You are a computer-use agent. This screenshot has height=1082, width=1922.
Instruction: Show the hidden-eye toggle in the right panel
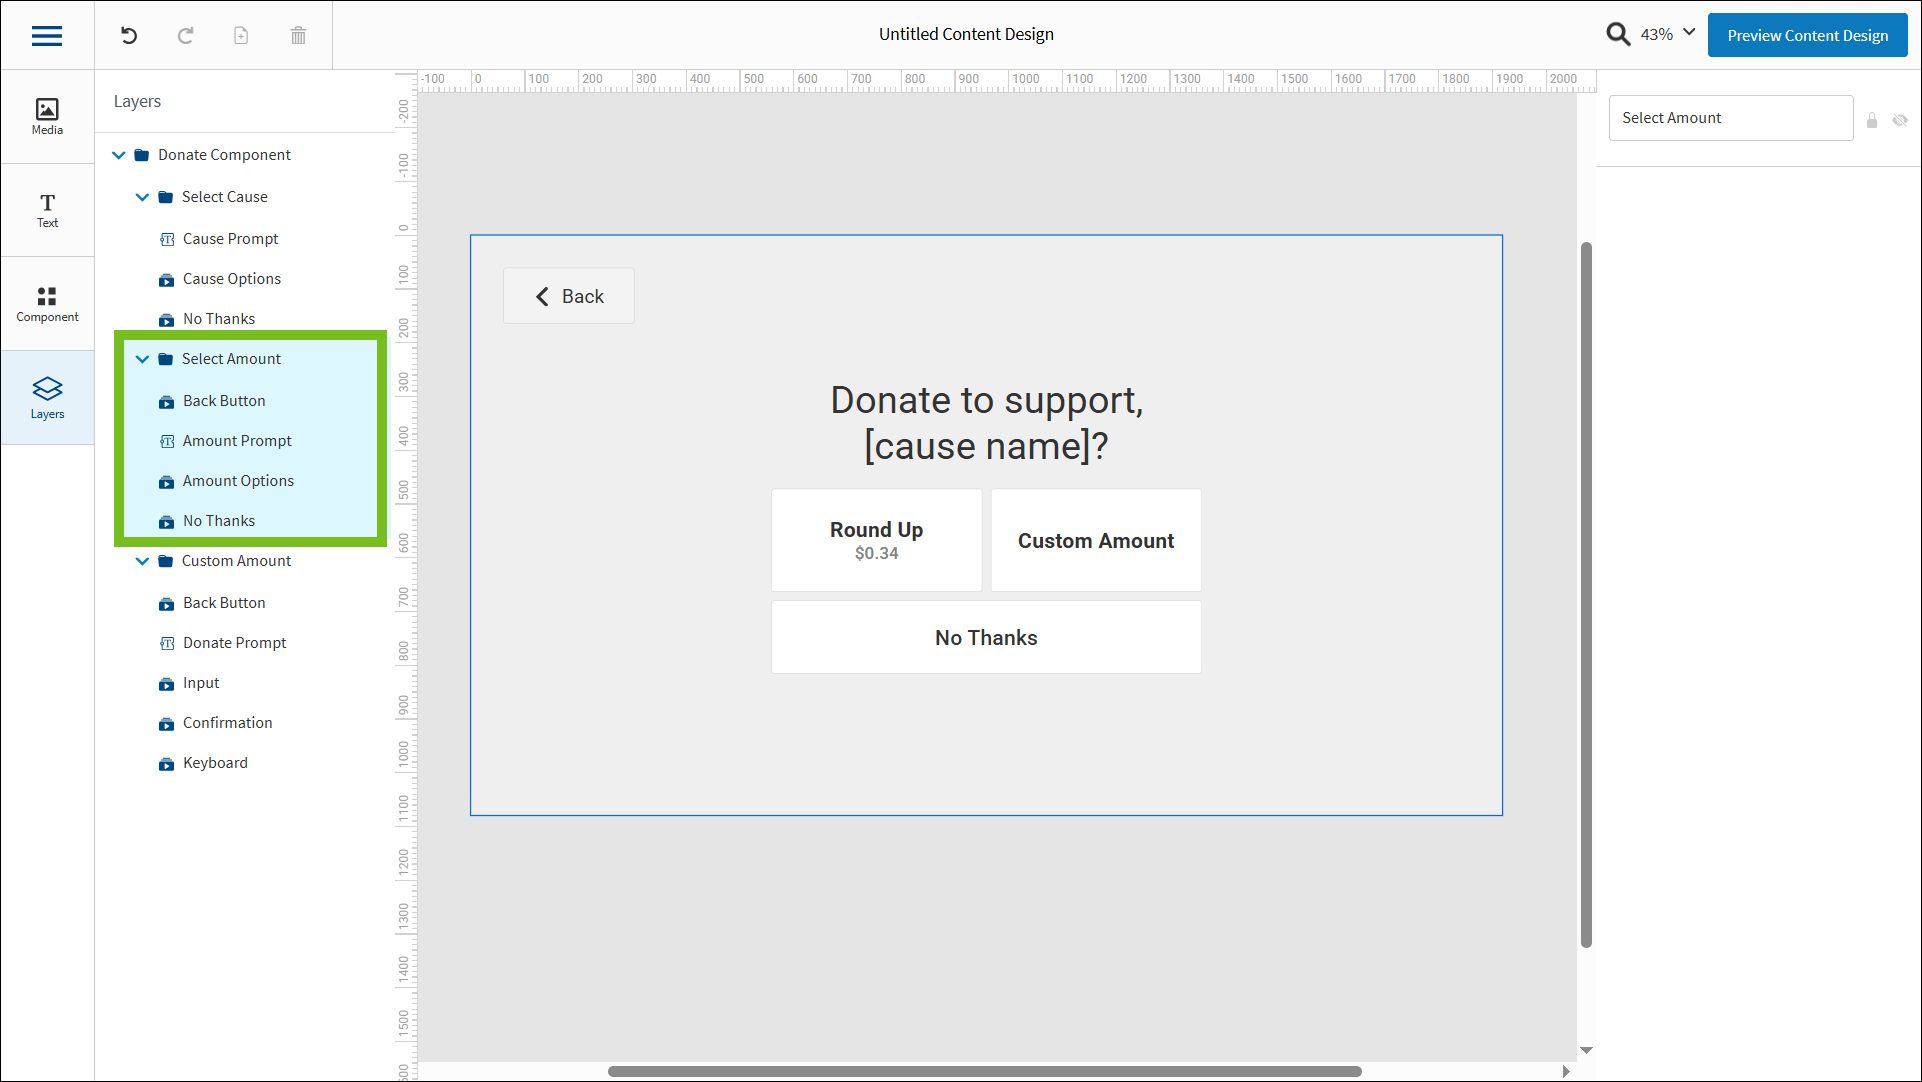coord(1901,120)
